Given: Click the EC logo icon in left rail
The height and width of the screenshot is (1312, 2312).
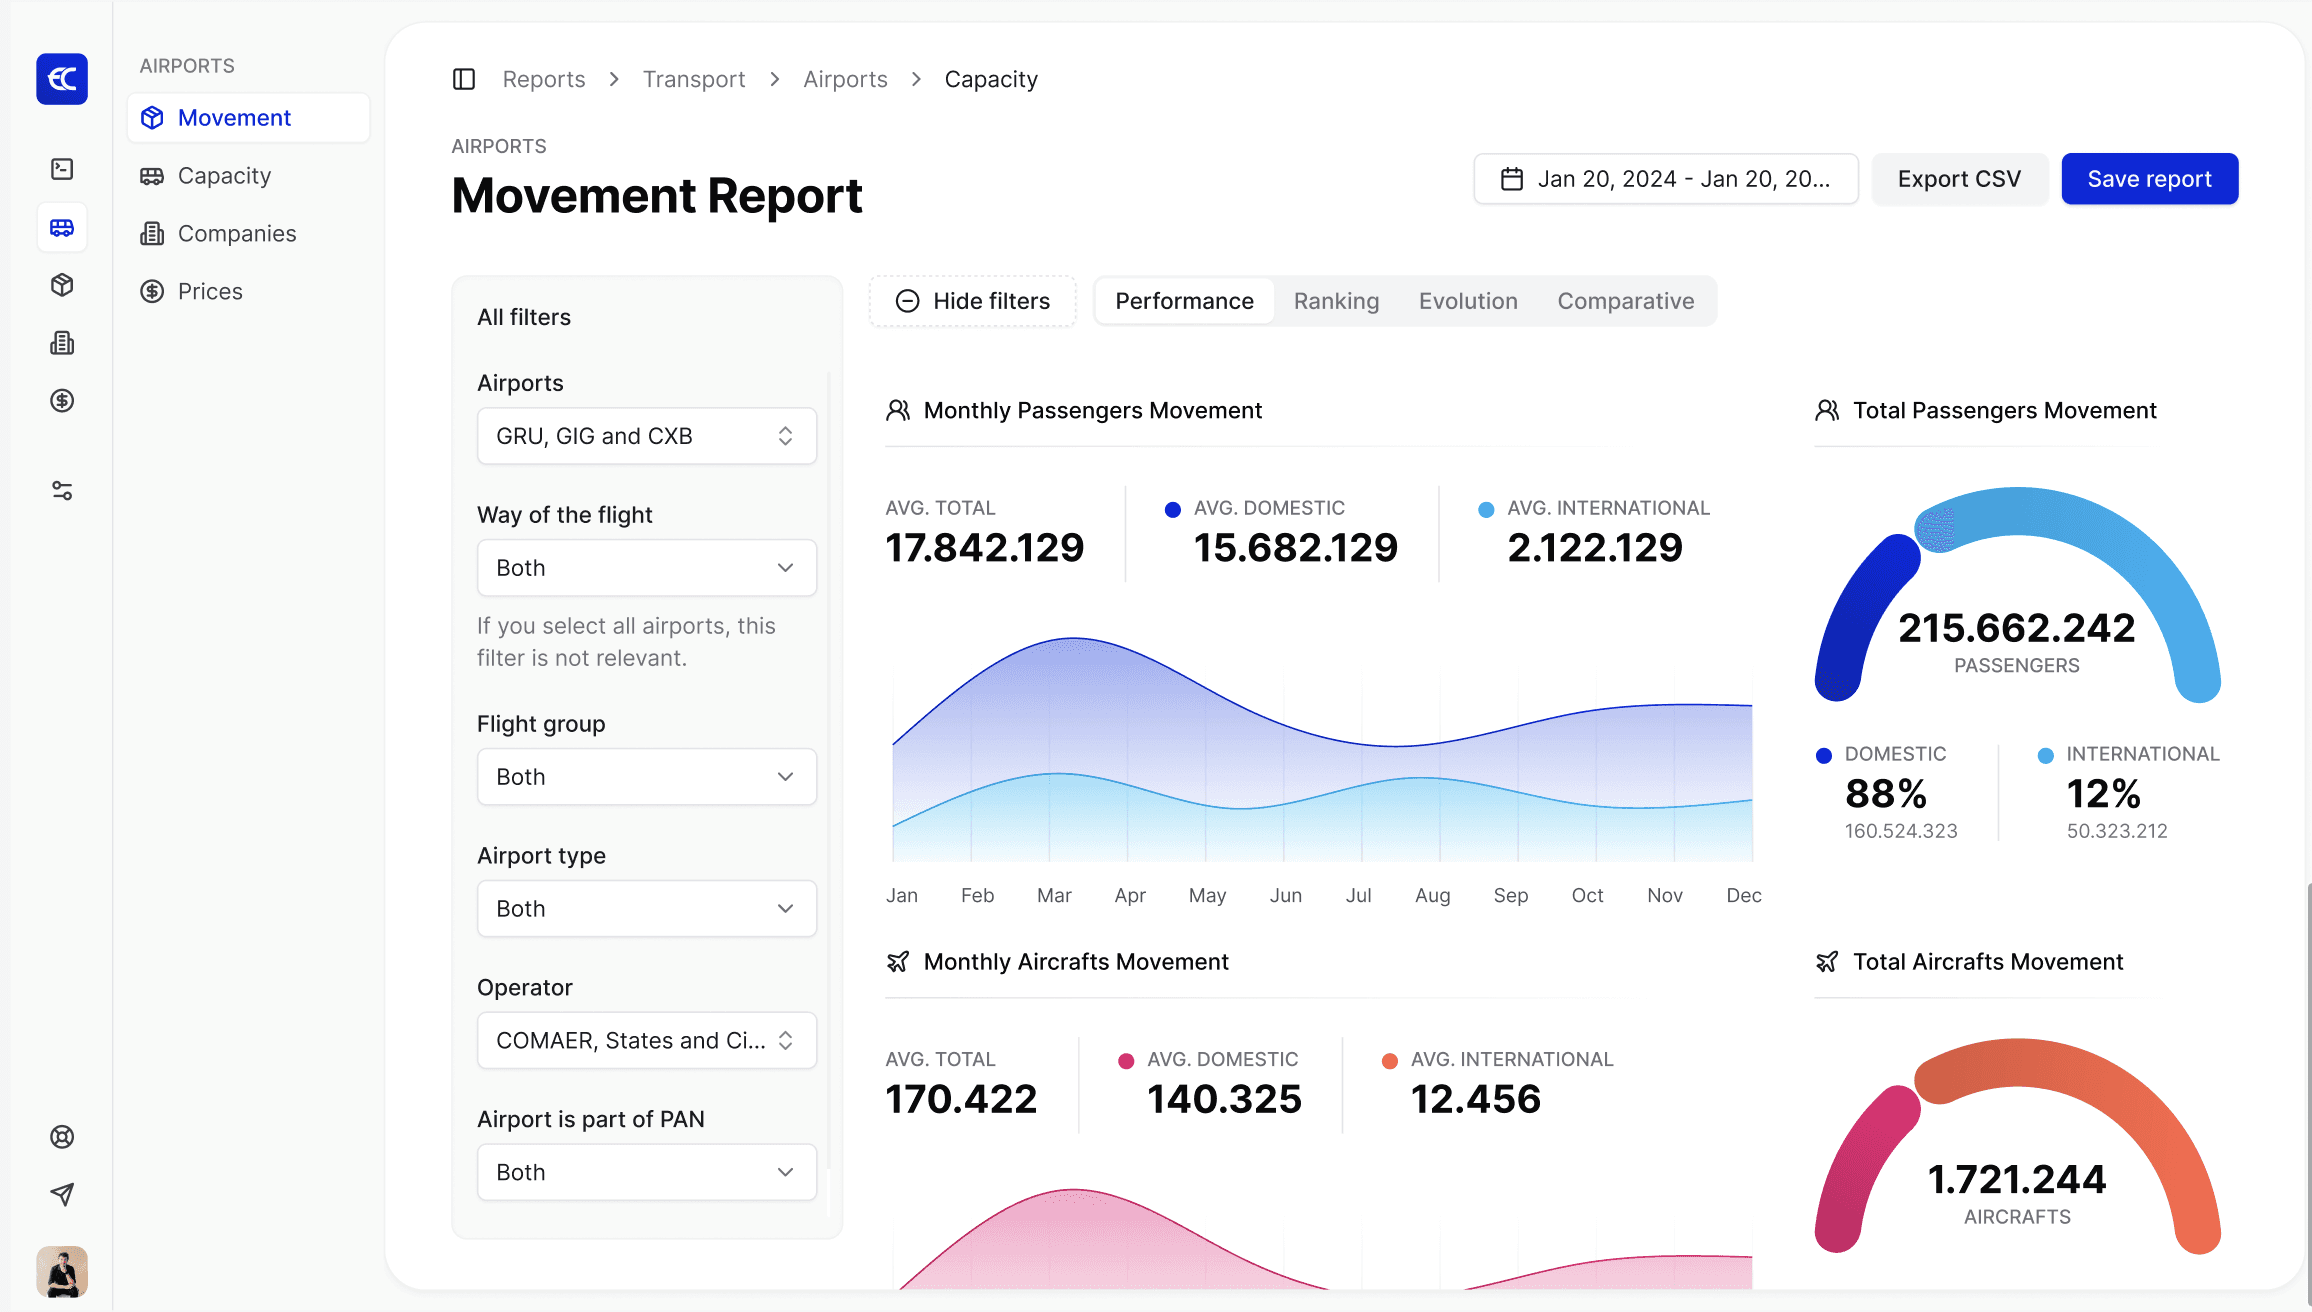Looking at the screenshot, I should [x=62, y=79].
